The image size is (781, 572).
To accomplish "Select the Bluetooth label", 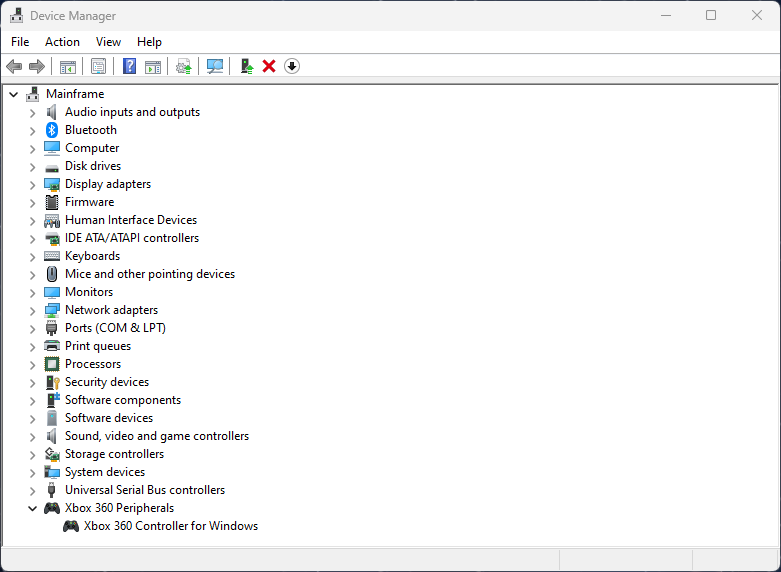I will click(x=91, y=130).
